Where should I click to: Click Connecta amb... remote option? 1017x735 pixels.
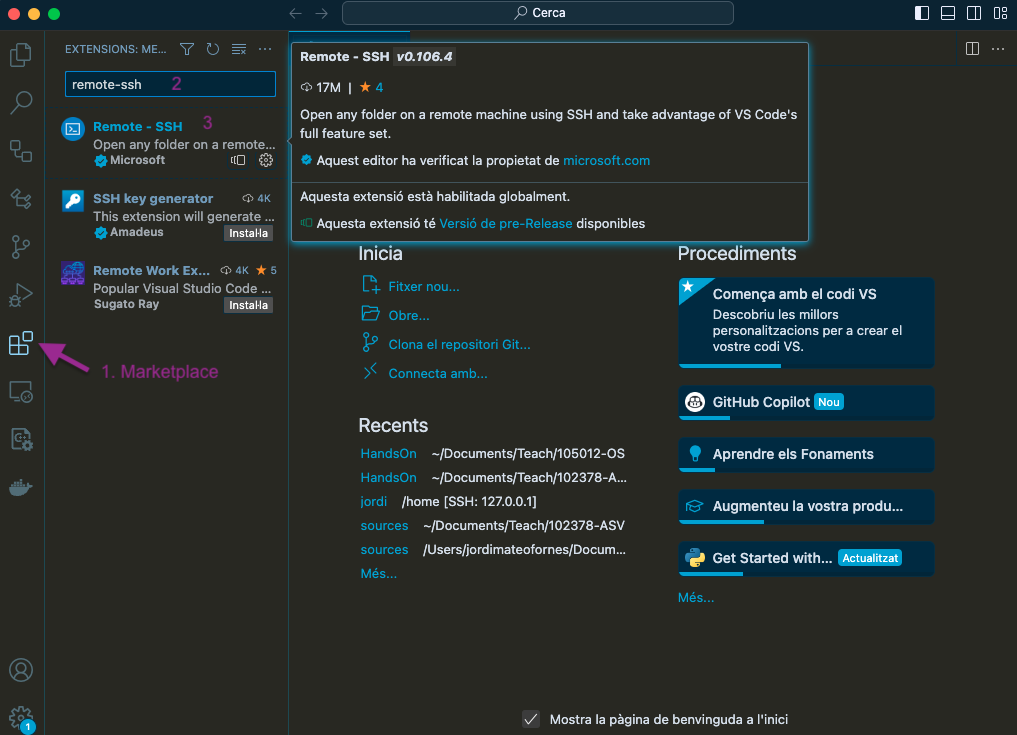pos(438,374)
